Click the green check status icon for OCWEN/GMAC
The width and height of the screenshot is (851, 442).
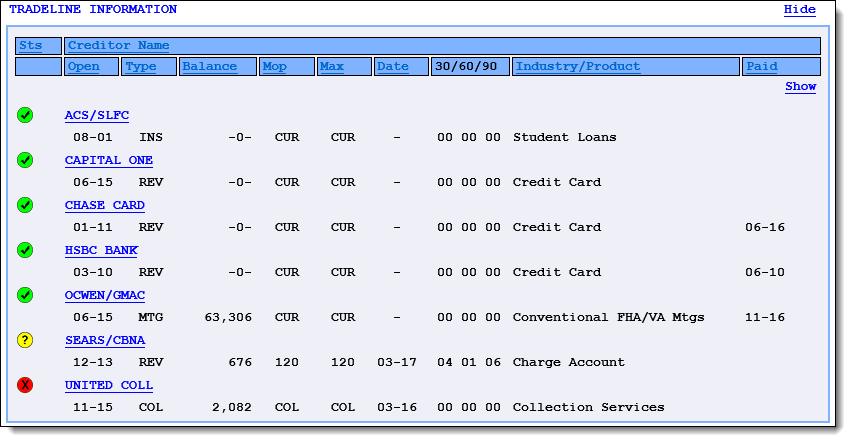coord(25,295)
